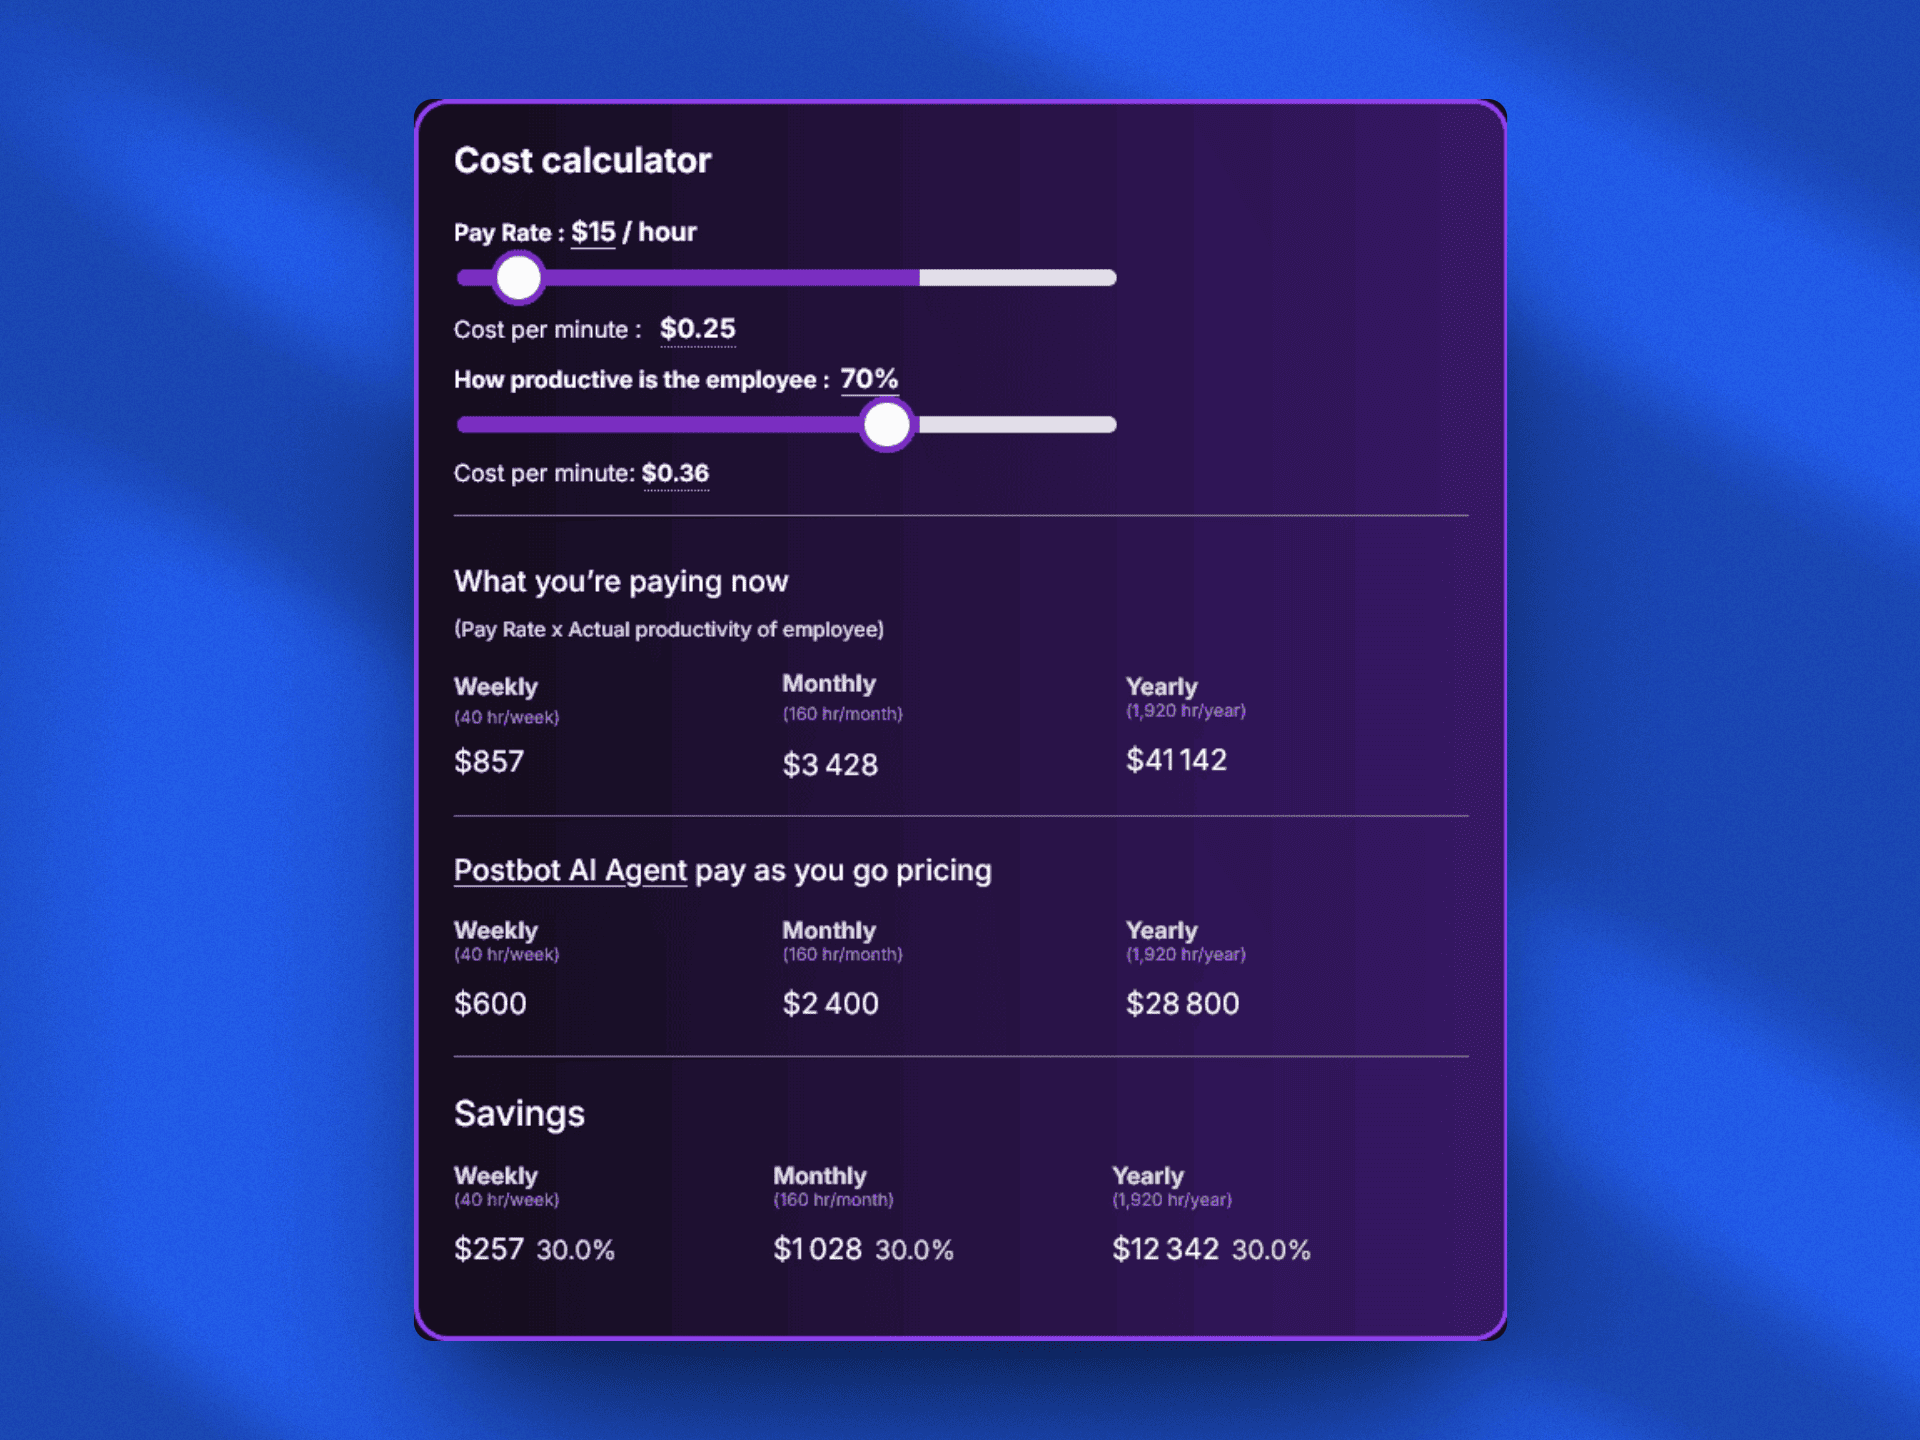Select the $2 400 monthly Postbot price

point(830,1003)
